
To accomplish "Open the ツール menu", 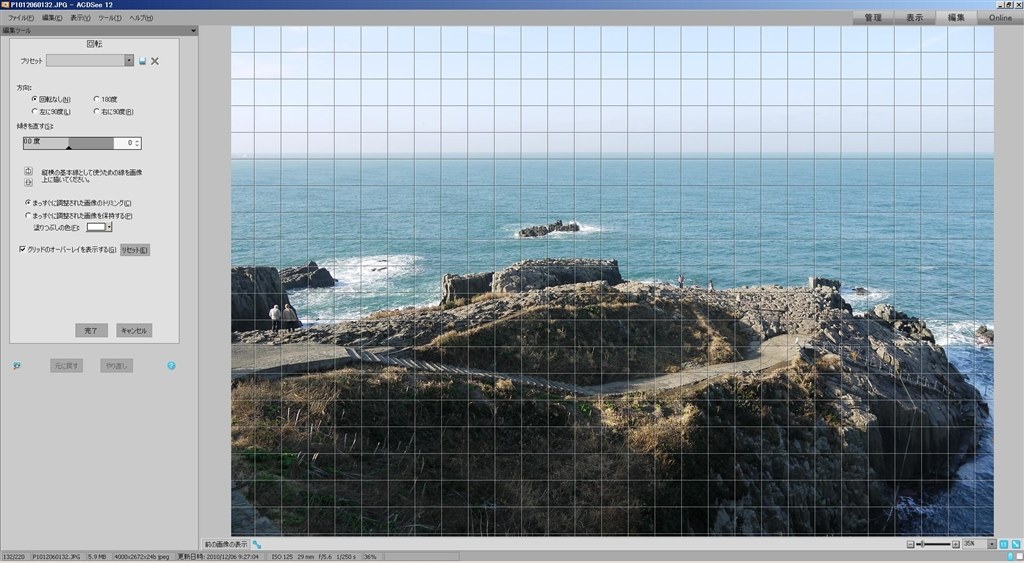I will (x=110, y=18).
